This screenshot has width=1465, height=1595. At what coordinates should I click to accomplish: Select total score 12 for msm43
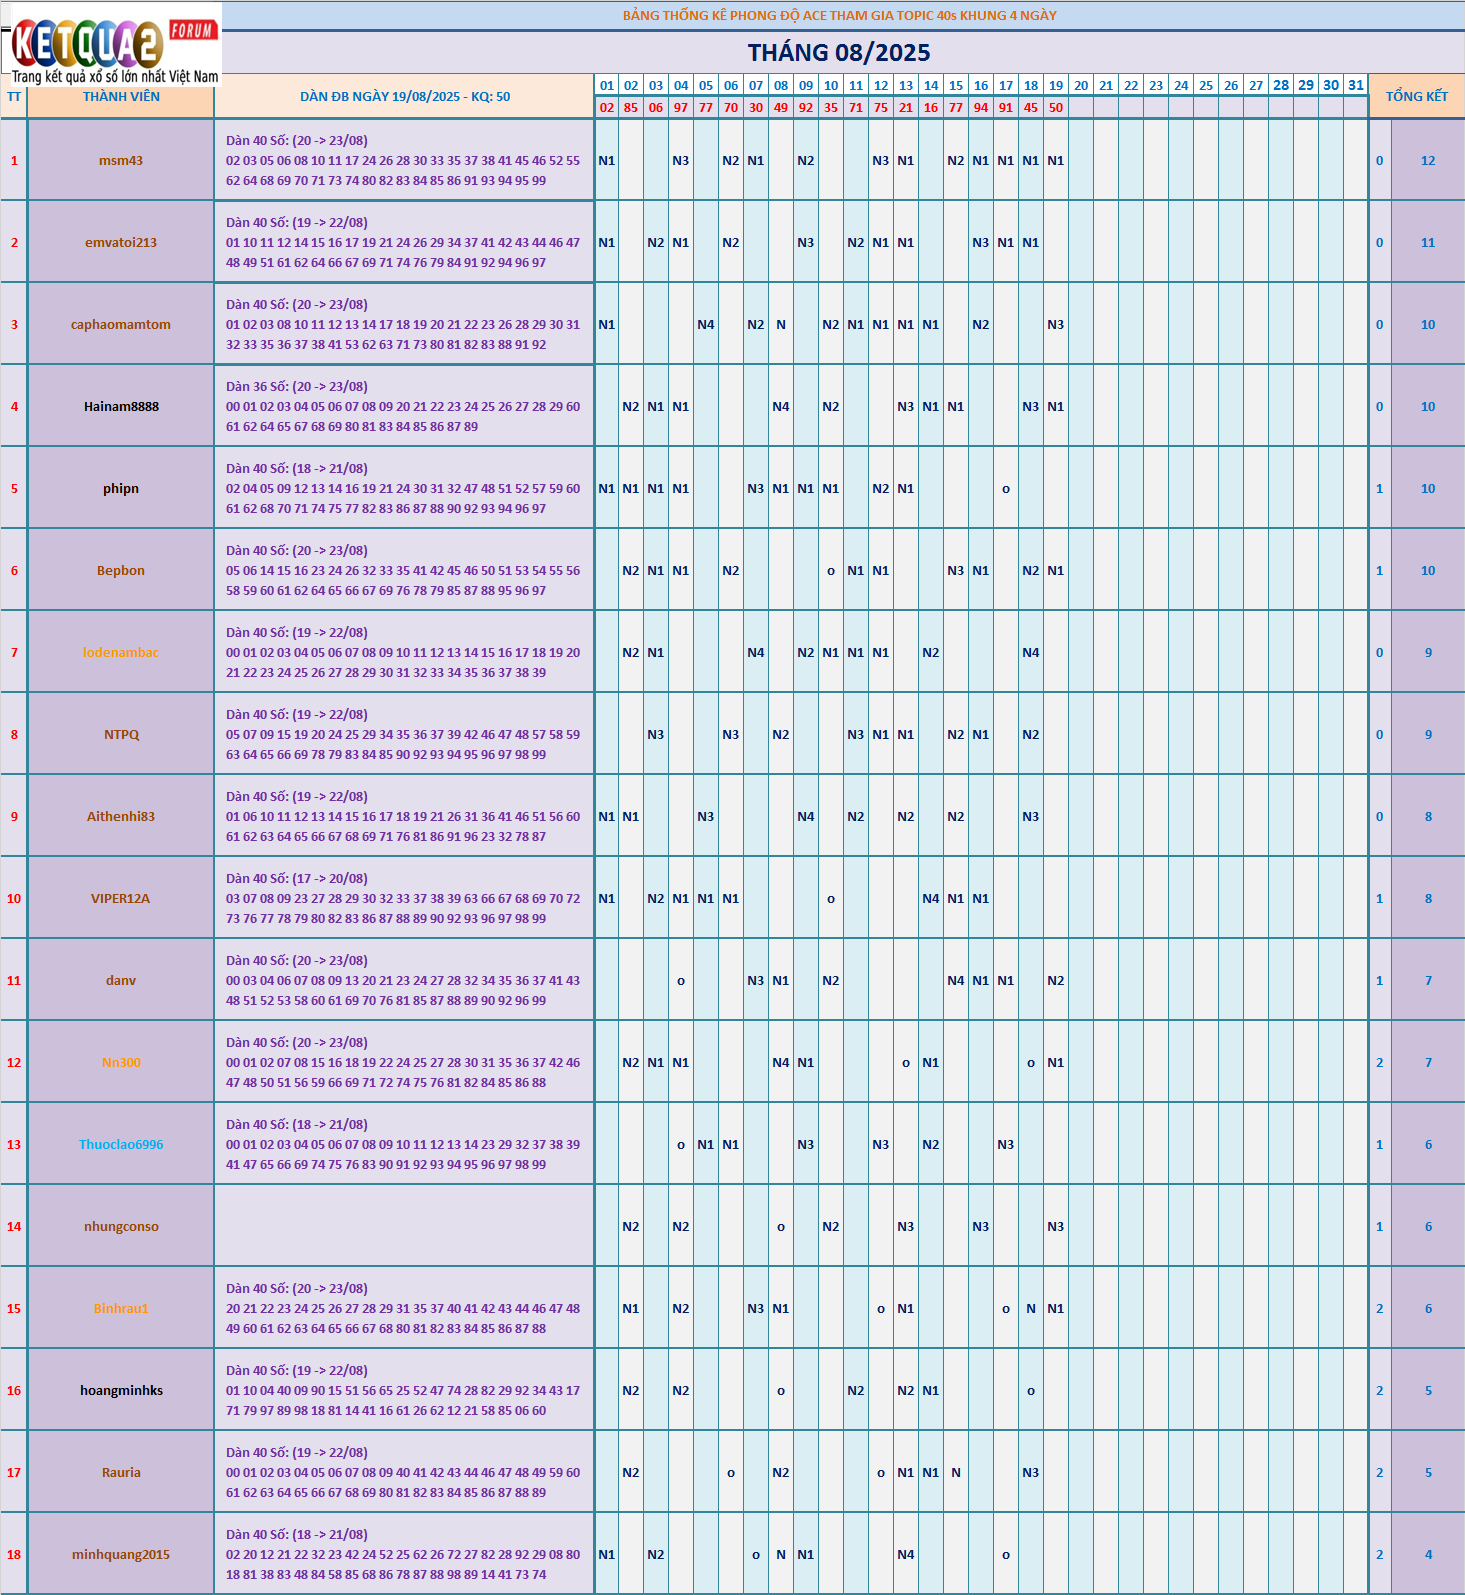click(1428, 161)
